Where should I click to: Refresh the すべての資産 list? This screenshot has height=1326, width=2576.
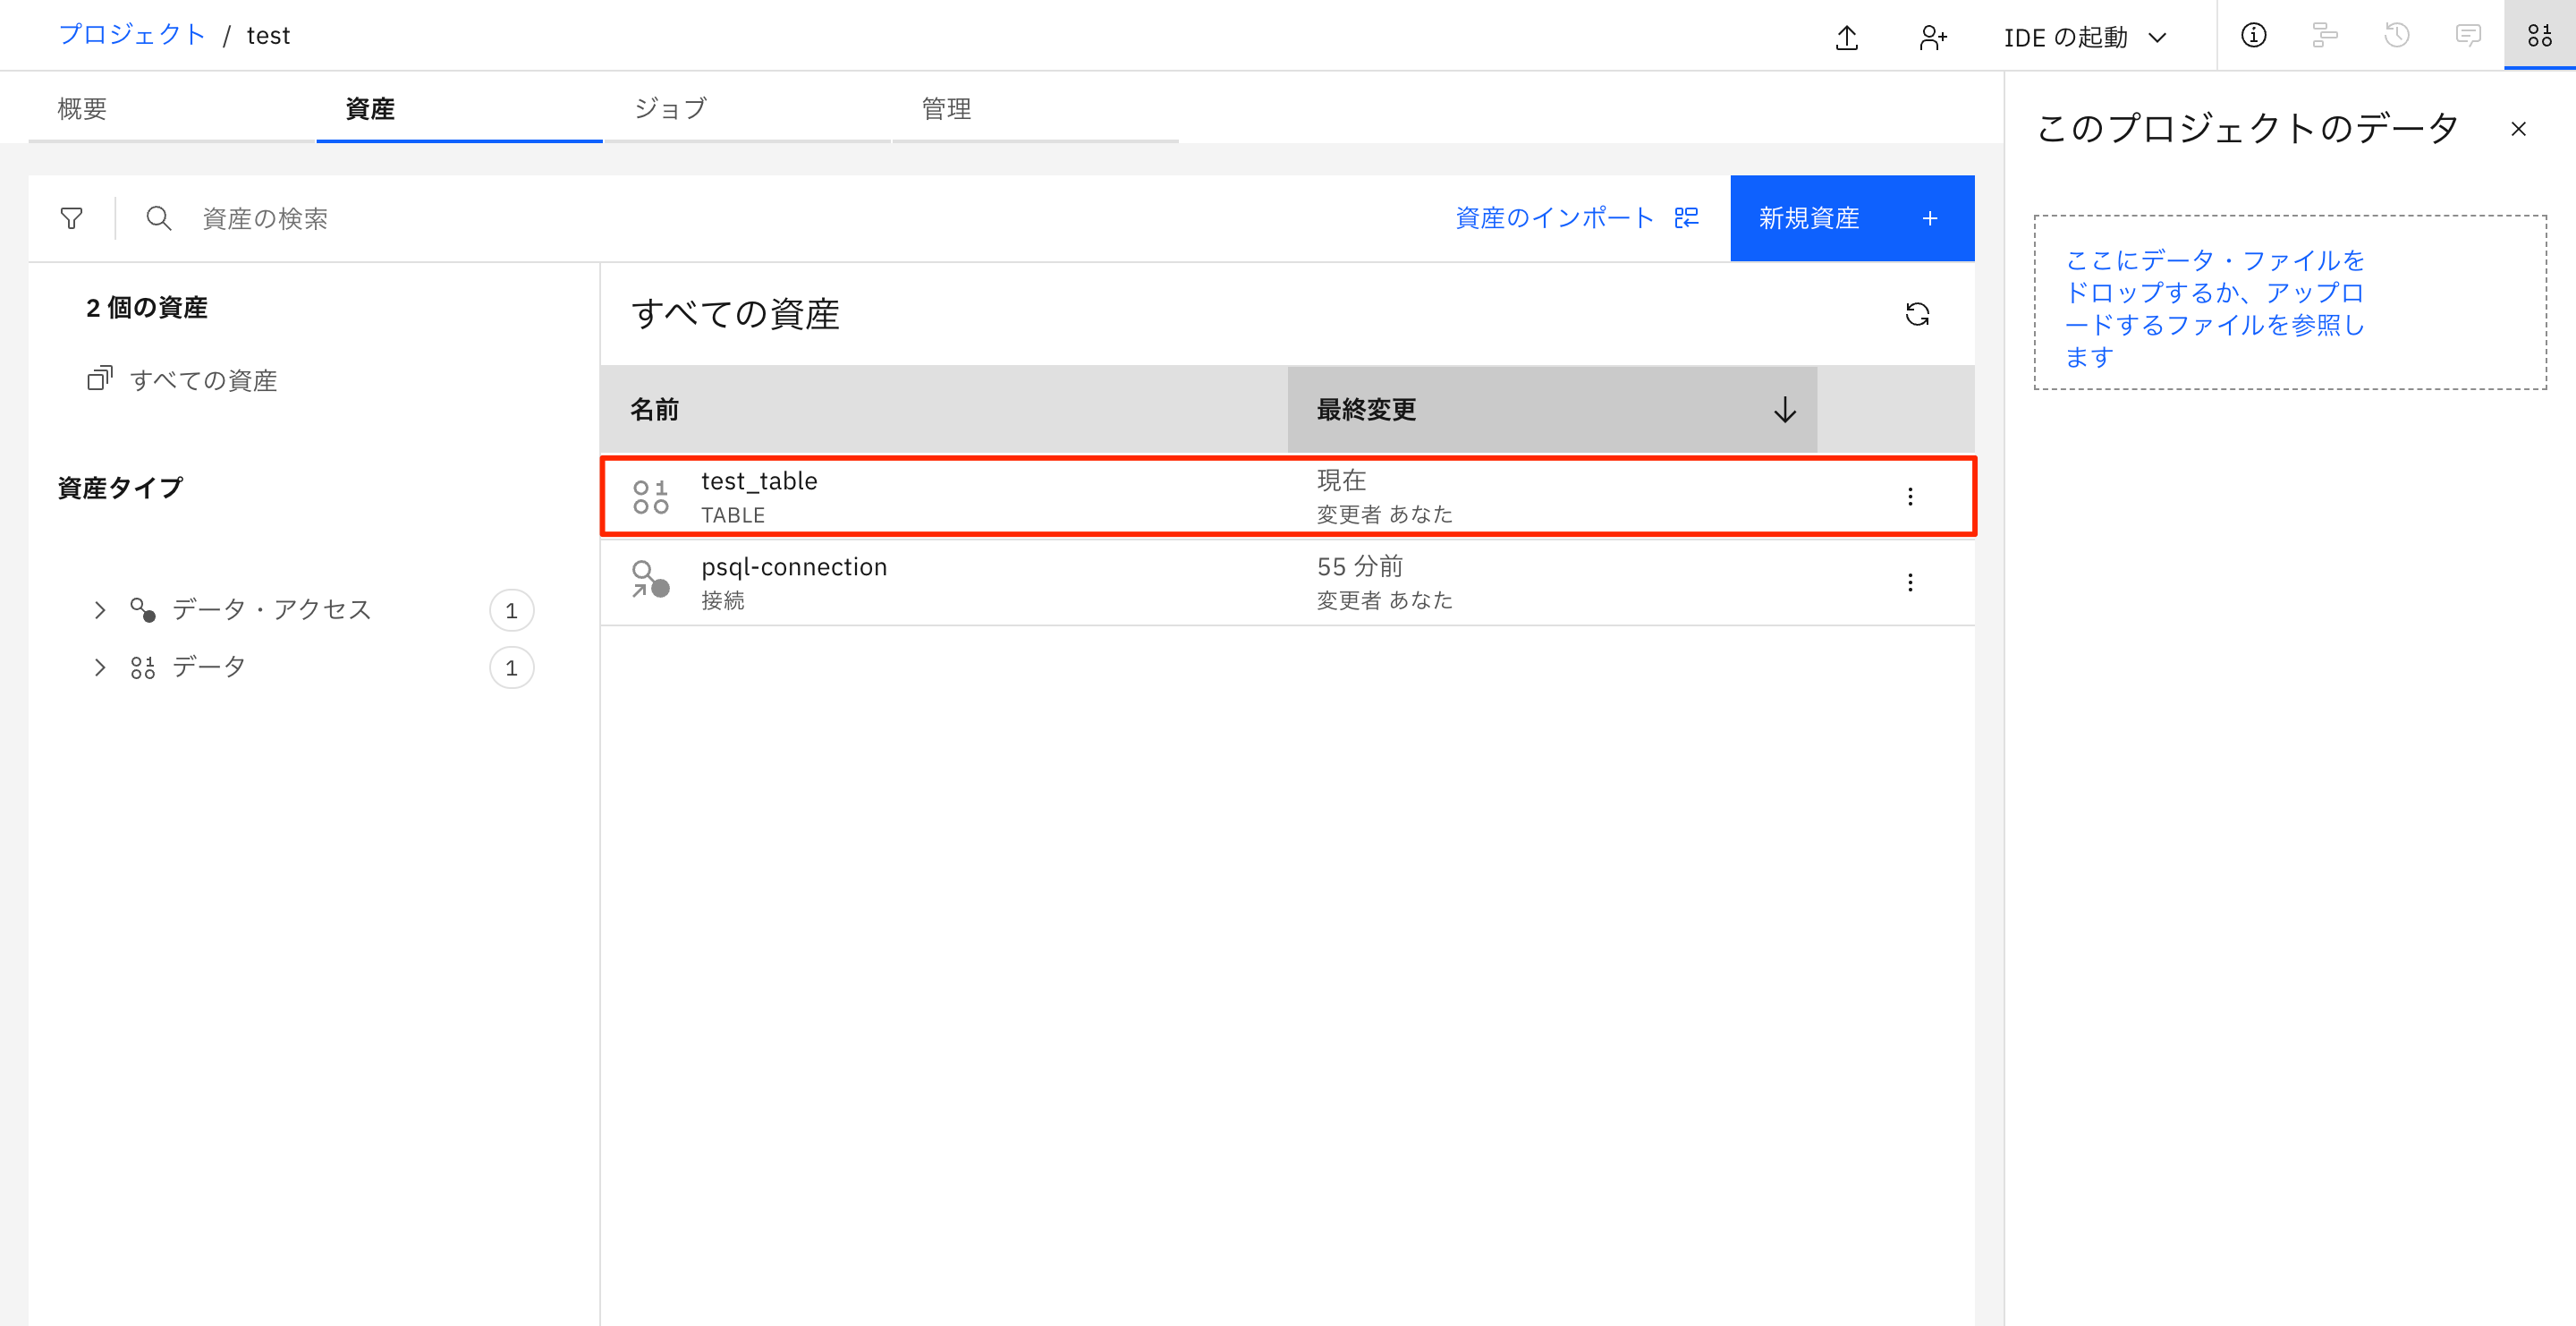coord(1919,313)
